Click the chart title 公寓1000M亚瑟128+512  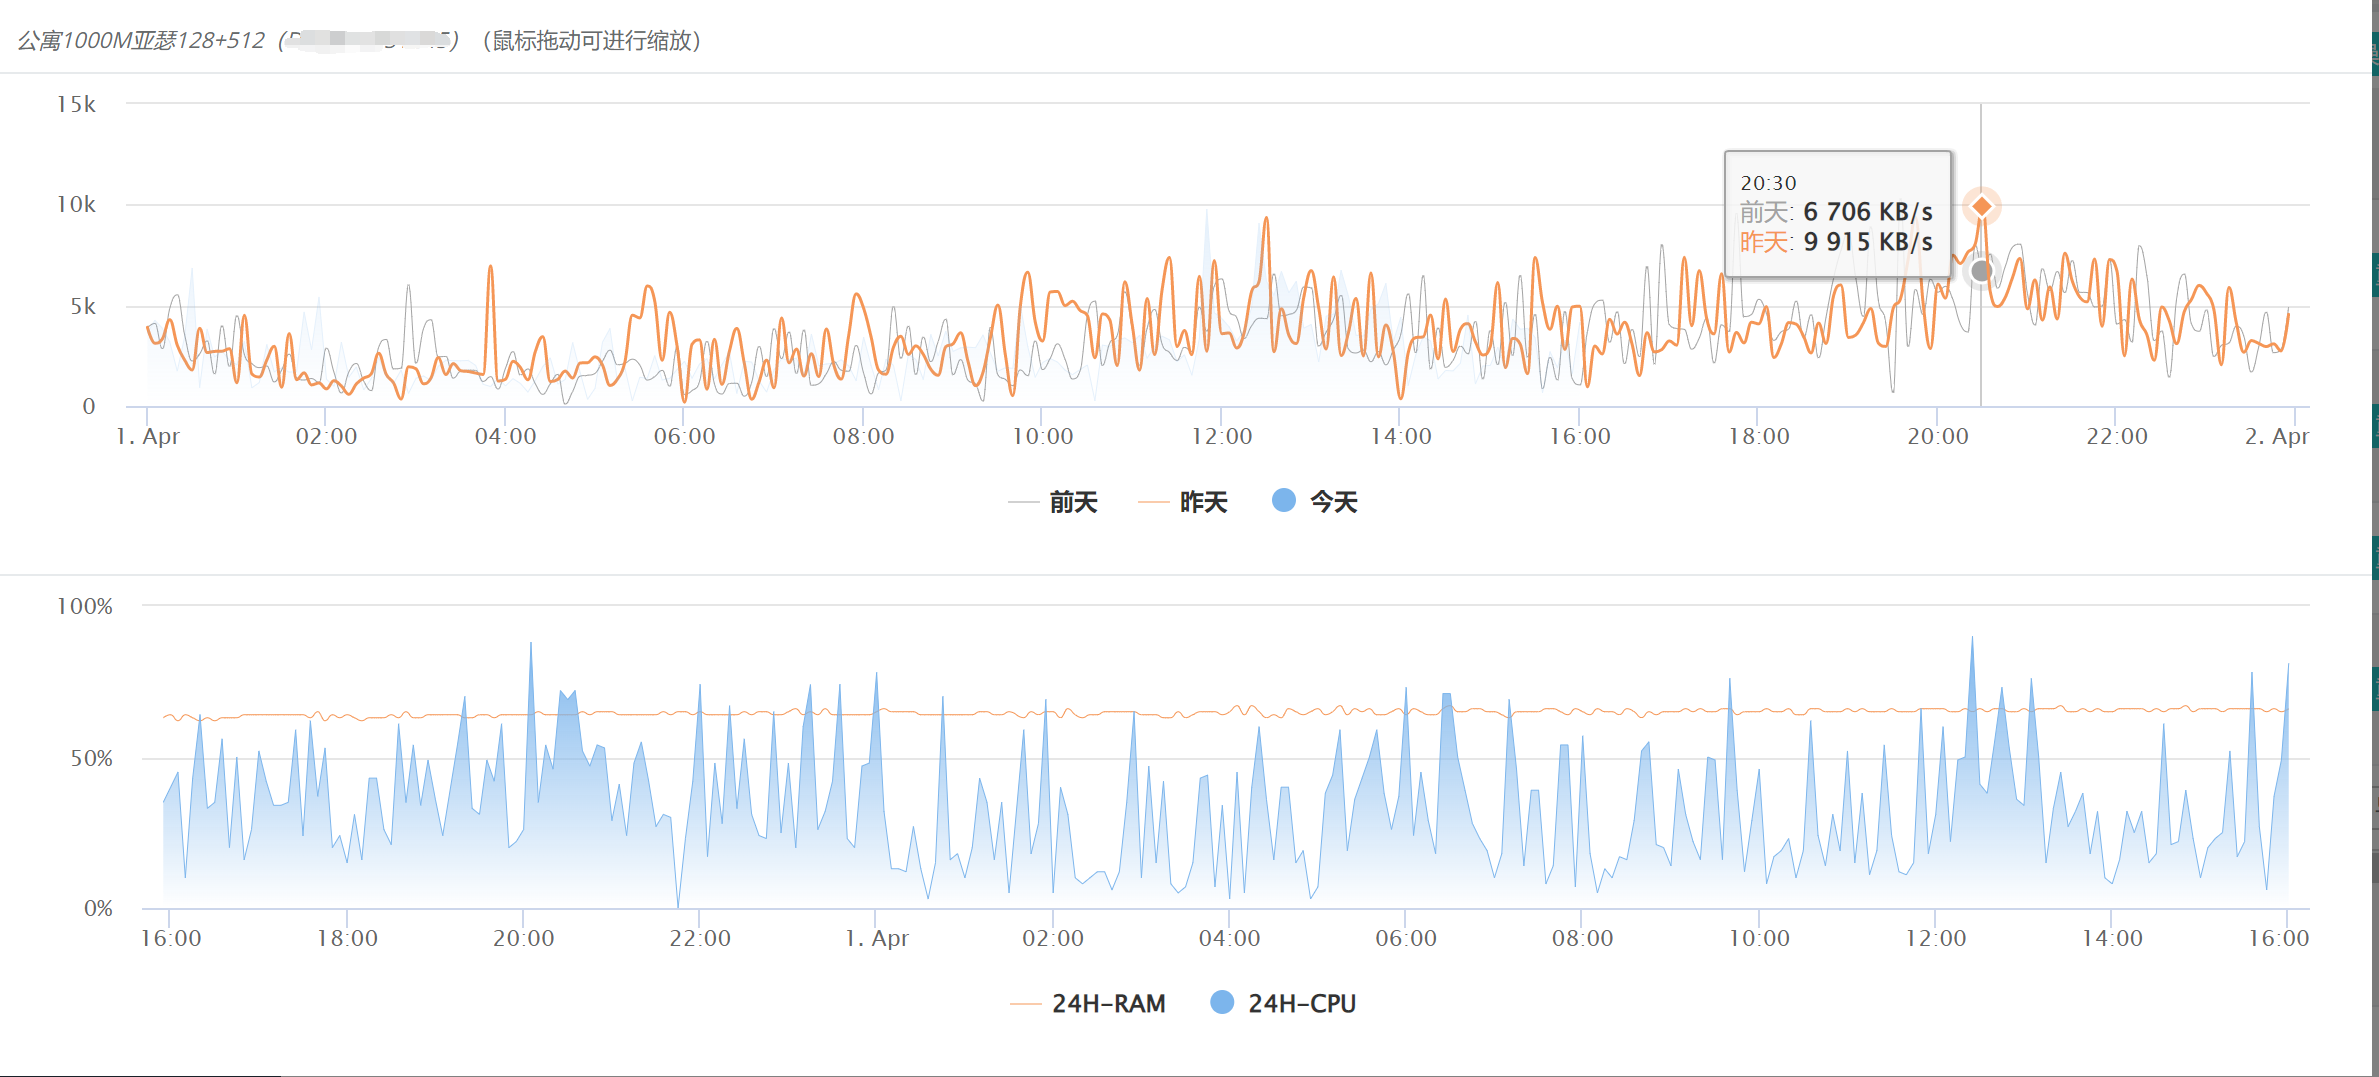[x=141, y=40]
